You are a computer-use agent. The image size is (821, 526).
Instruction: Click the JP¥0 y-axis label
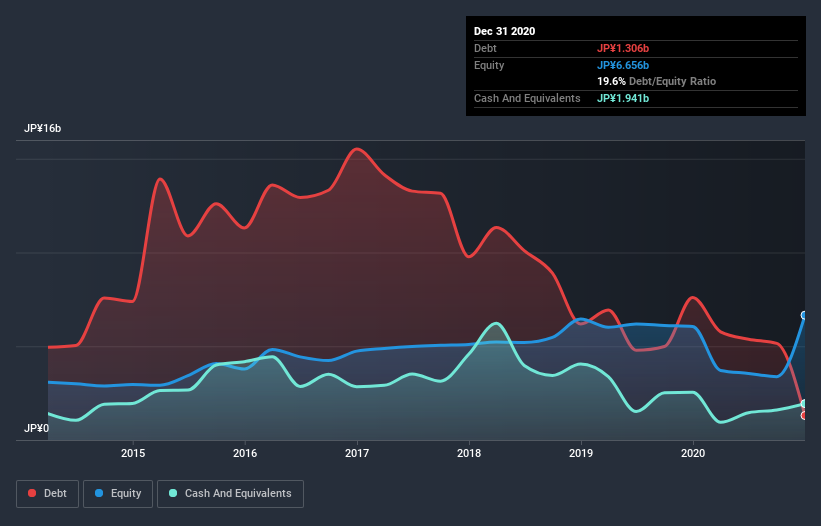36,428
